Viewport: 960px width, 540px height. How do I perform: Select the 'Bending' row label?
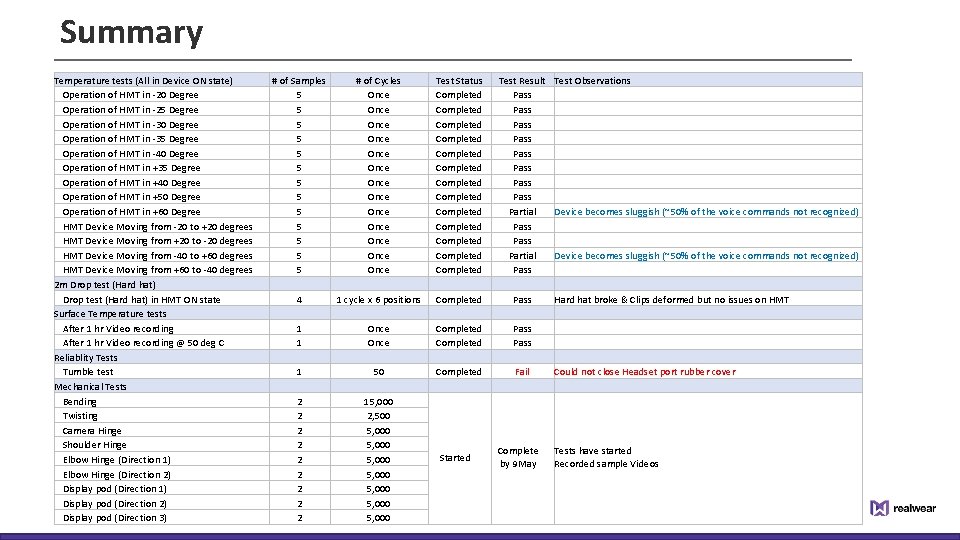(80, 402)
